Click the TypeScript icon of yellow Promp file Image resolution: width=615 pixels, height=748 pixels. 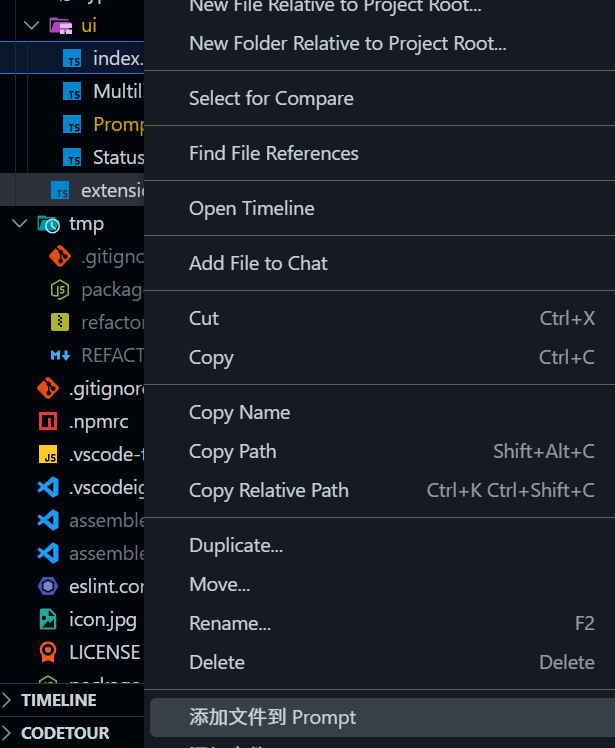pos(73,125)
